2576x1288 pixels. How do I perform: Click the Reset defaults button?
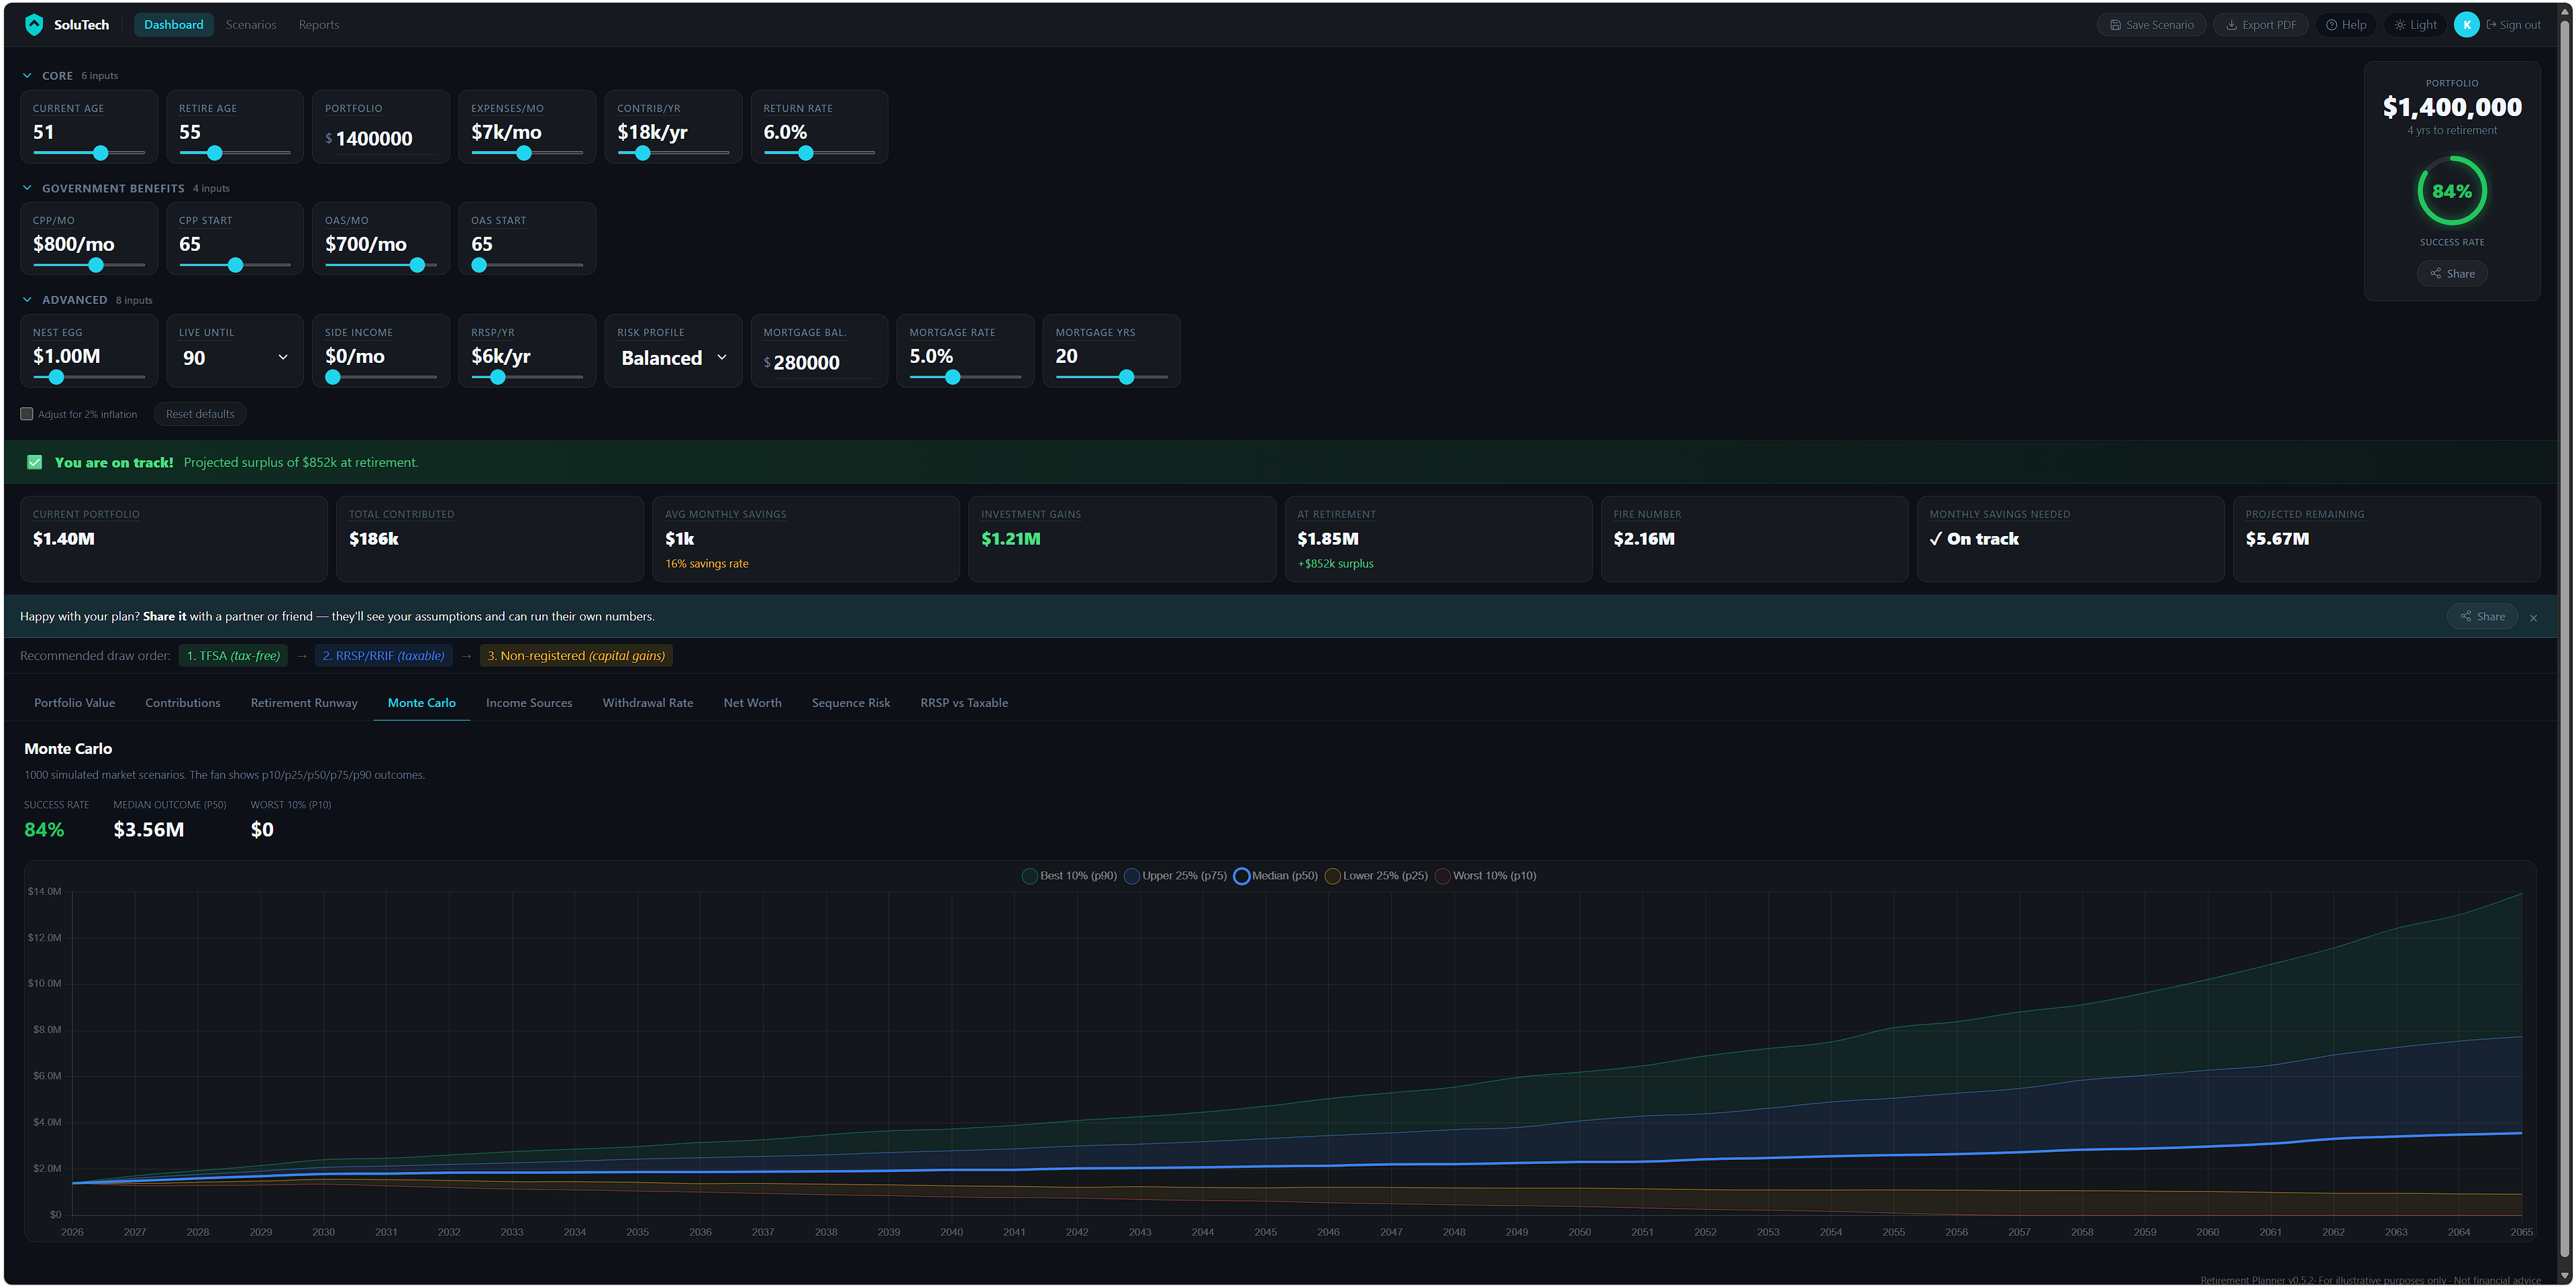click(200, 414)
